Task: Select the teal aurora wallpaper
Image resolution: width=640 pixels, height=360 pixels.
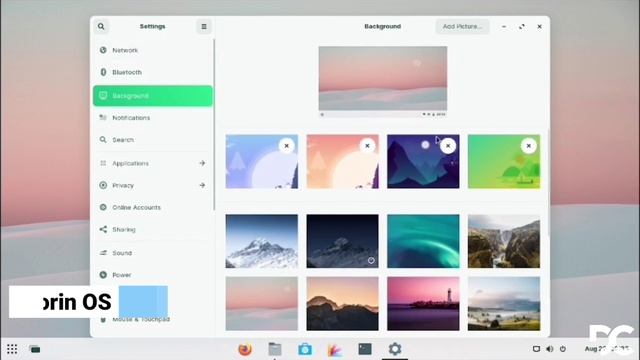Action: (x=423, y=241)
